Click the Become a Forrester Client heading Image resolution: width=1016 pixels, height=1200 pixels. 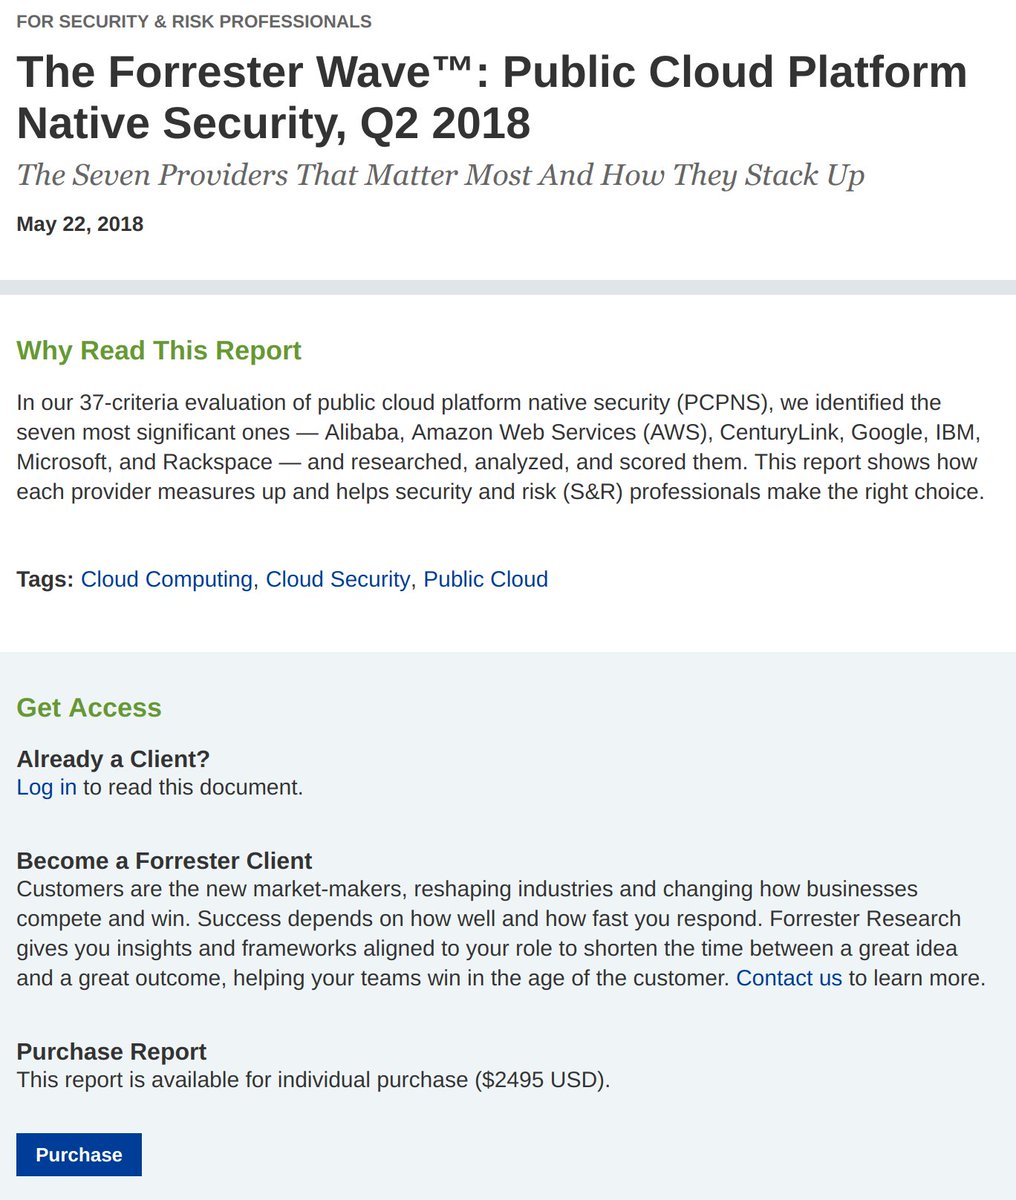pos(151,860)
